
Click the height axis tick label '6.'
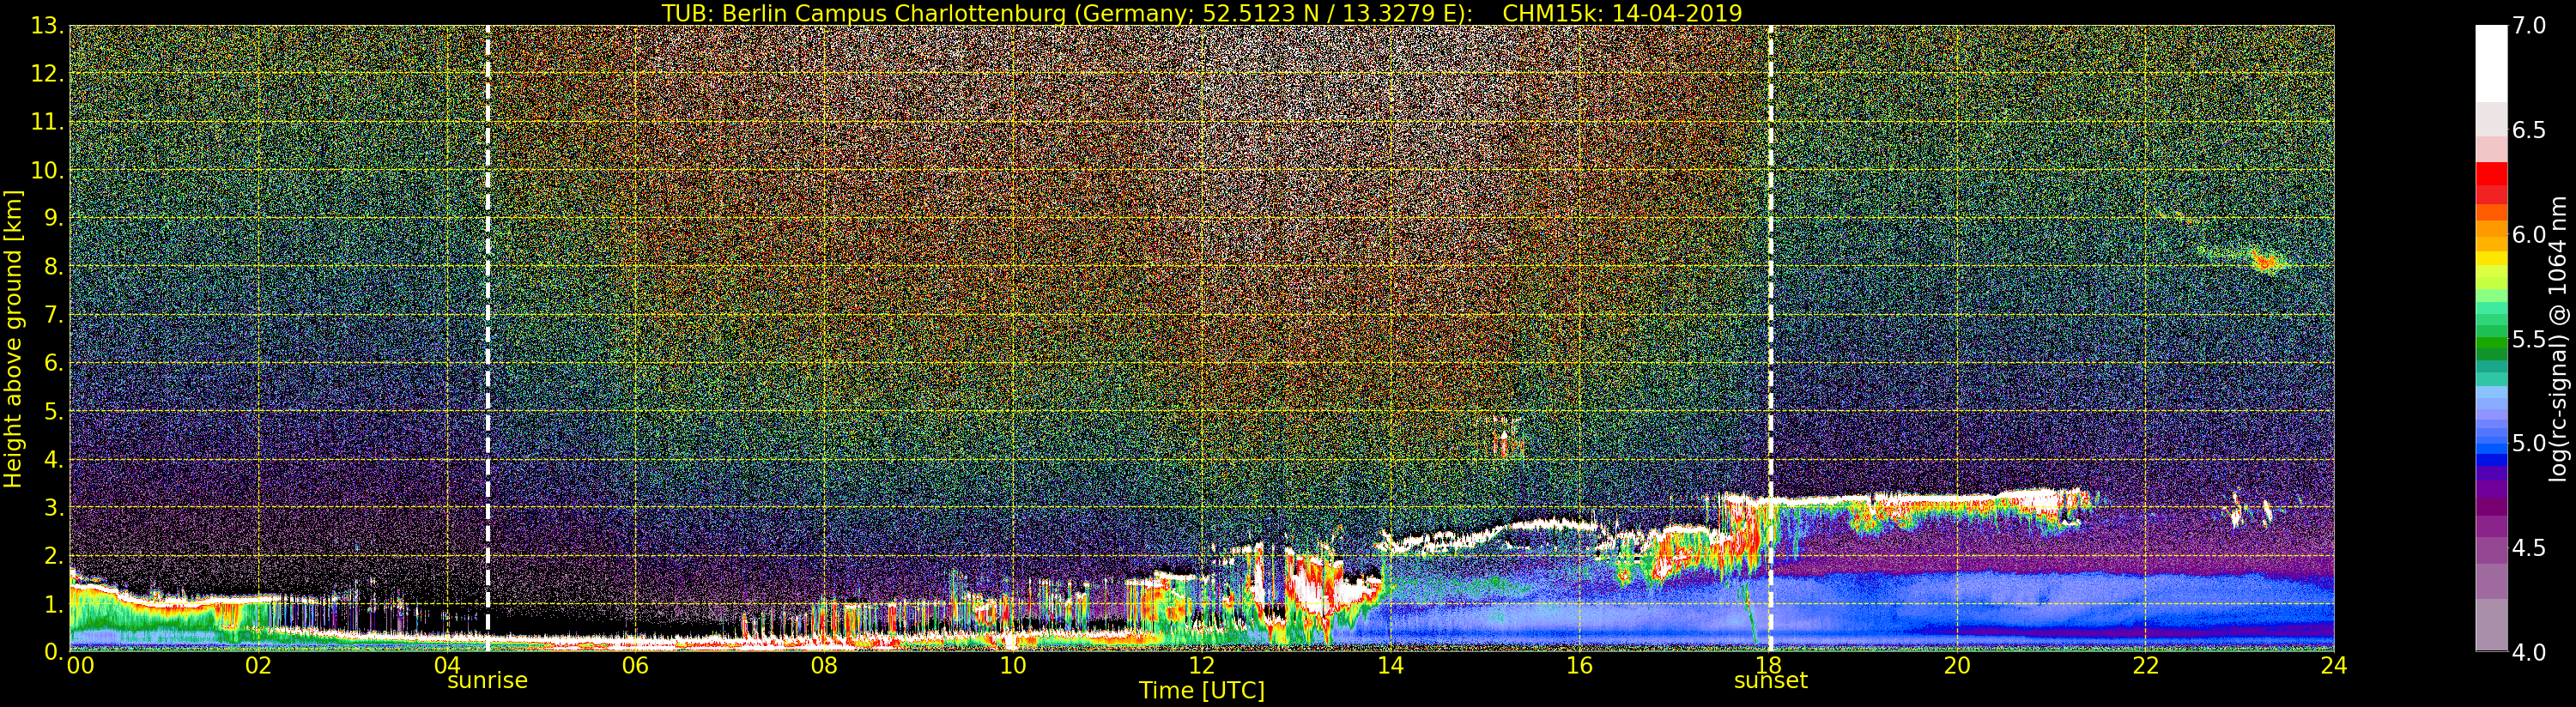coord(53,363)
